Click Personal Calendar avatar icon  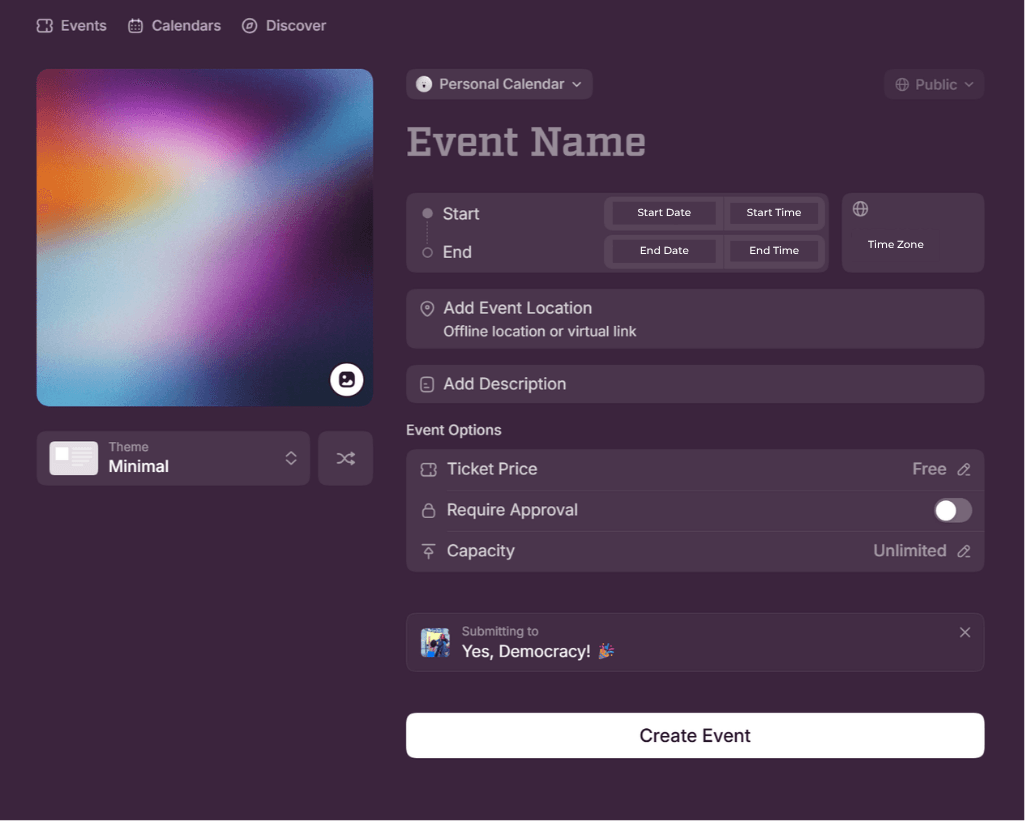pos(424,84)
